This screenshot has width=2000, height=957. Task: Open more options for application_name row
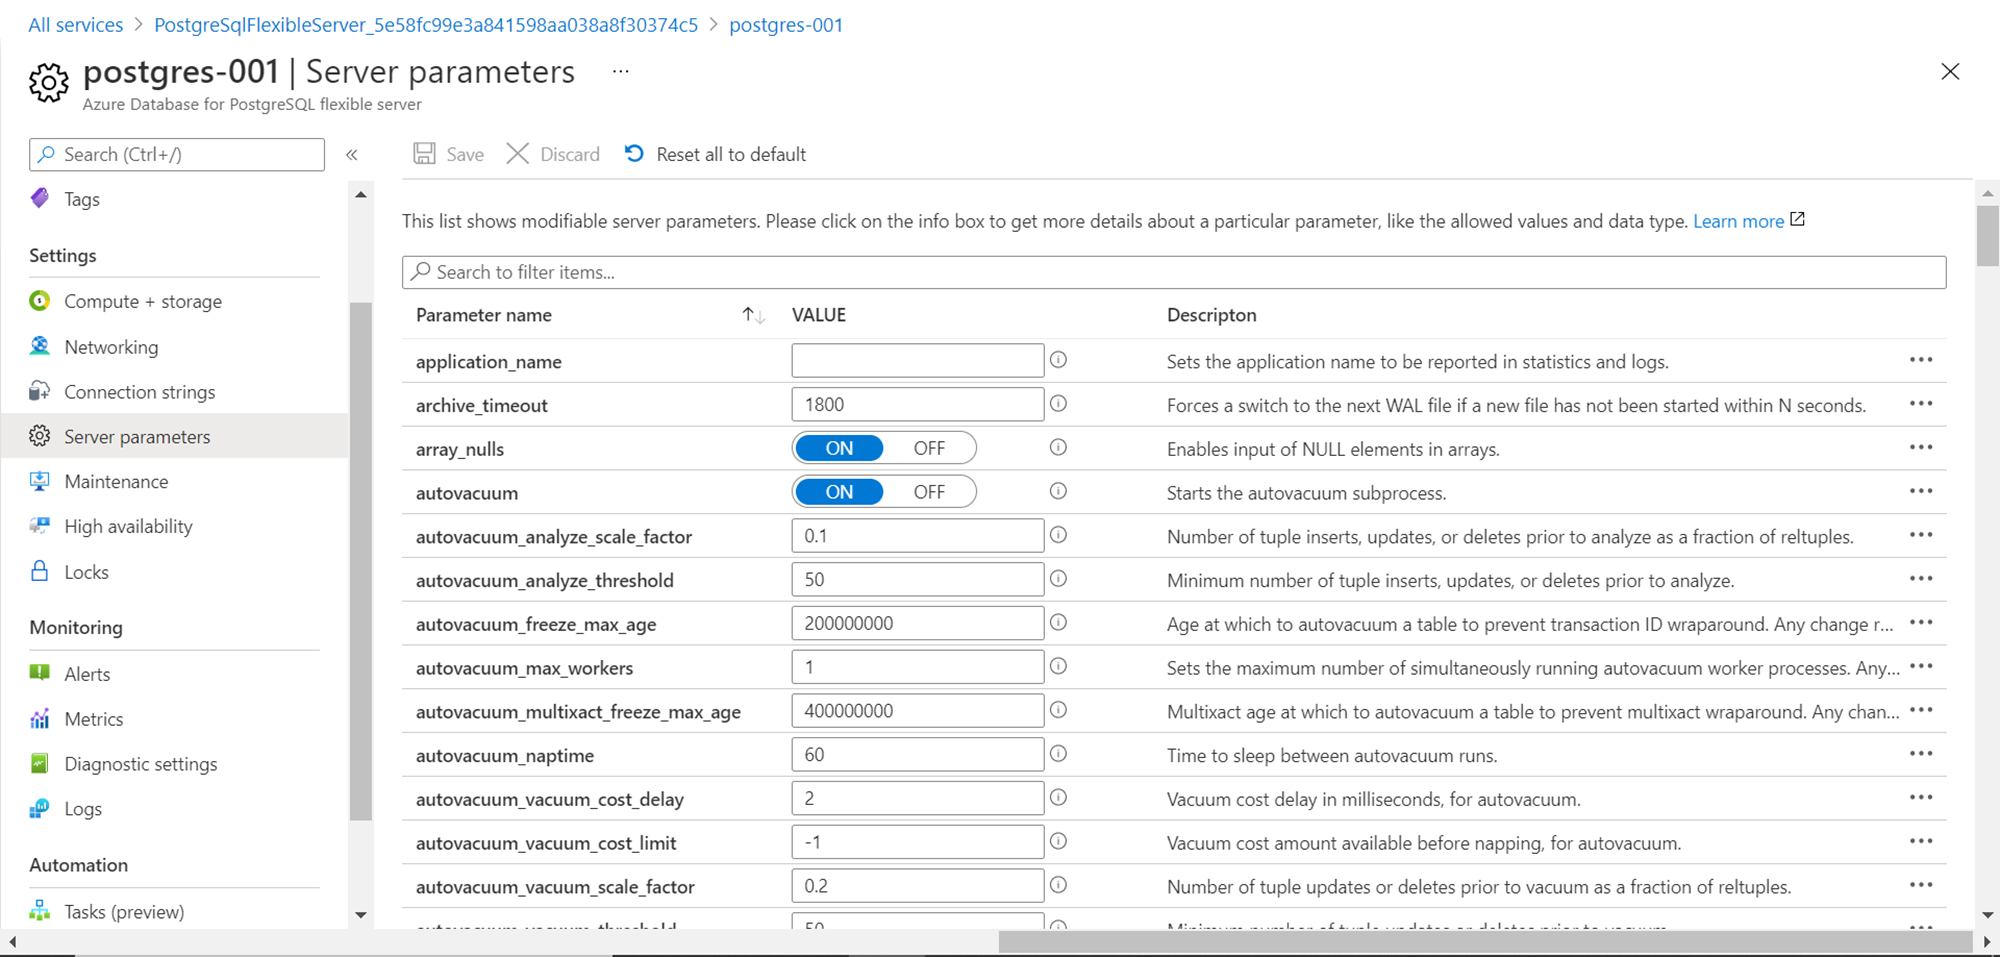(x=1921, y=360)
